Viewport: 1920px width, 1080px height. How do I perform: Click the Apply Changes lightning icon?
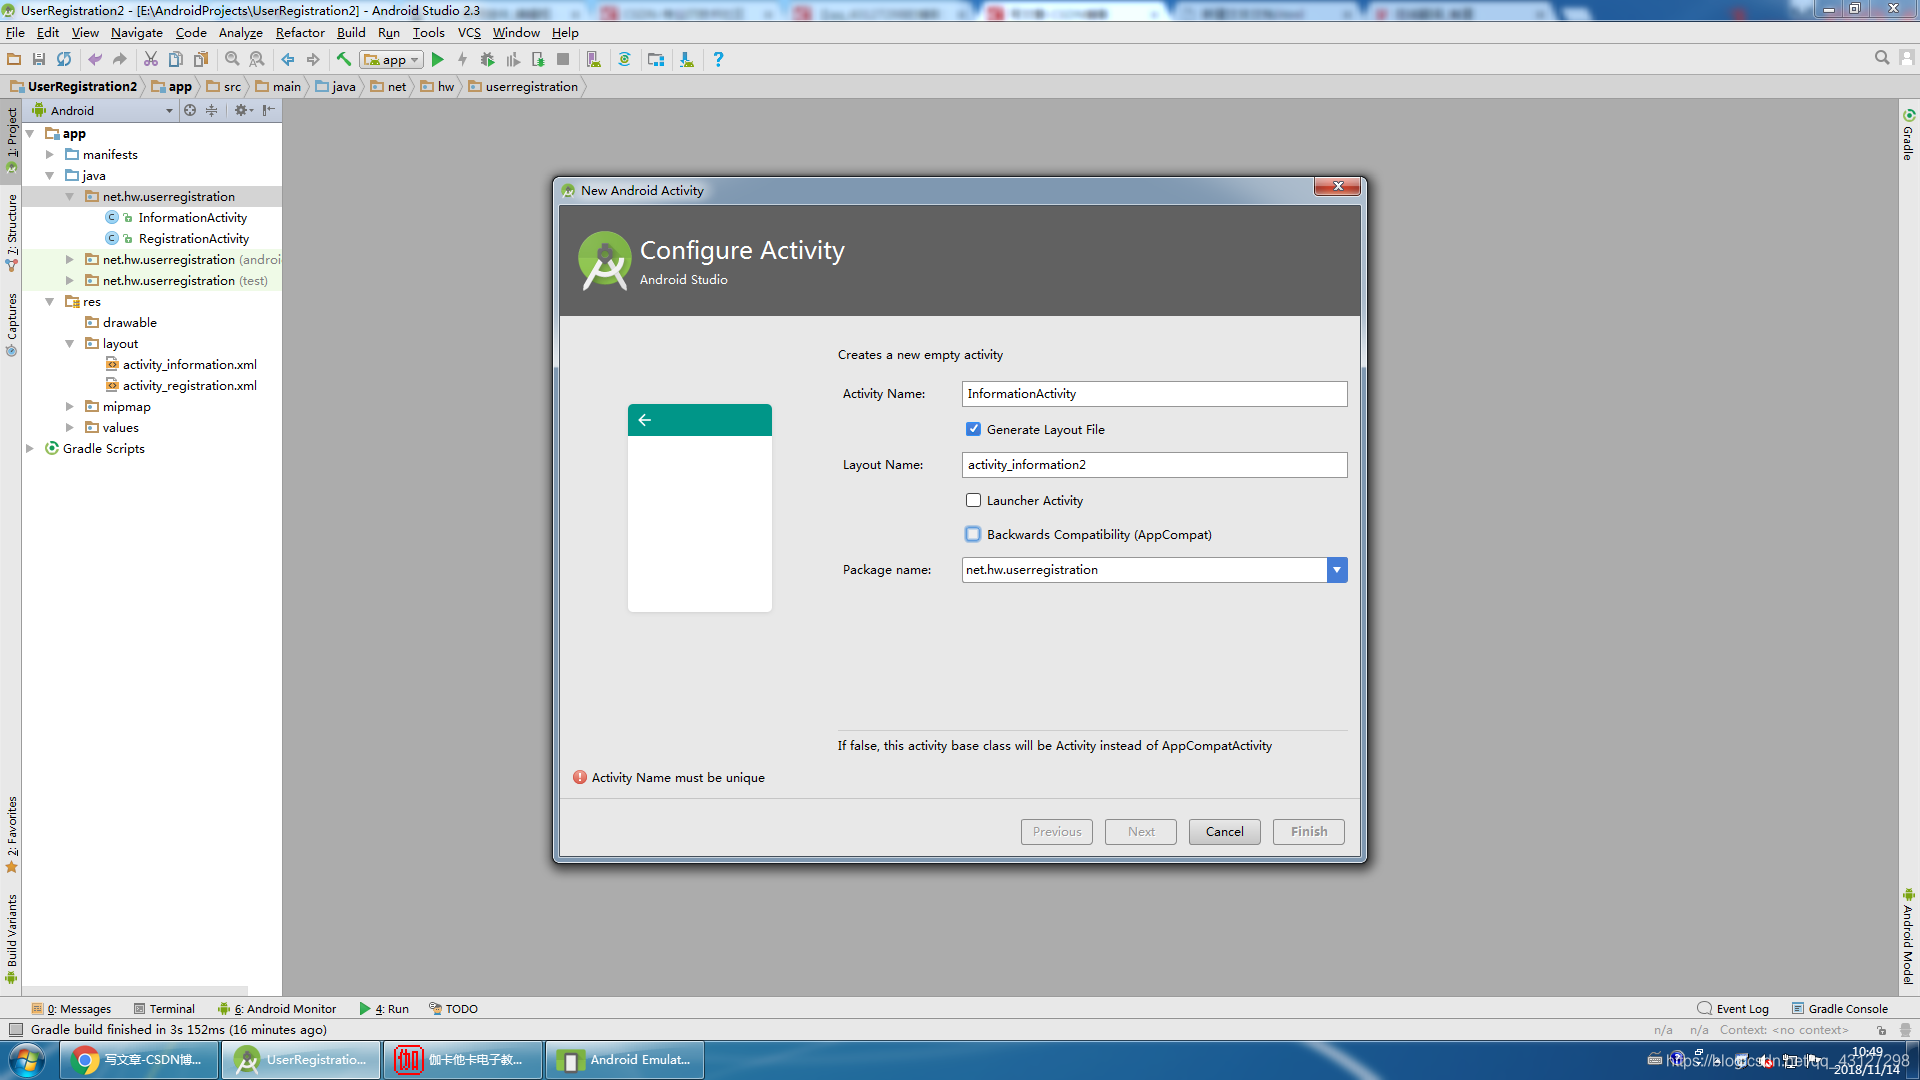pyautogui.click(x=462, y=60)
